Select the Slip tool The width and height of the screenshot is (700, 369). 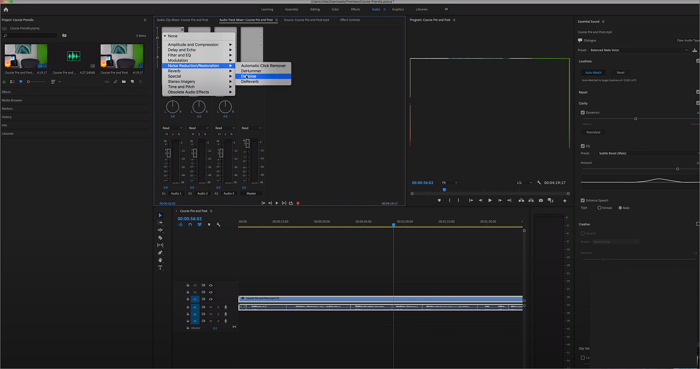[x=160, y=245]
